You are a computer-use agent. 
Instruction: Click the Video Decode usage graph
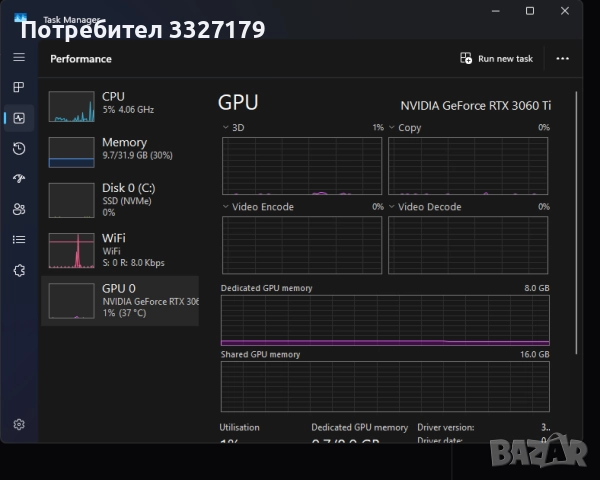coord(468,245)
